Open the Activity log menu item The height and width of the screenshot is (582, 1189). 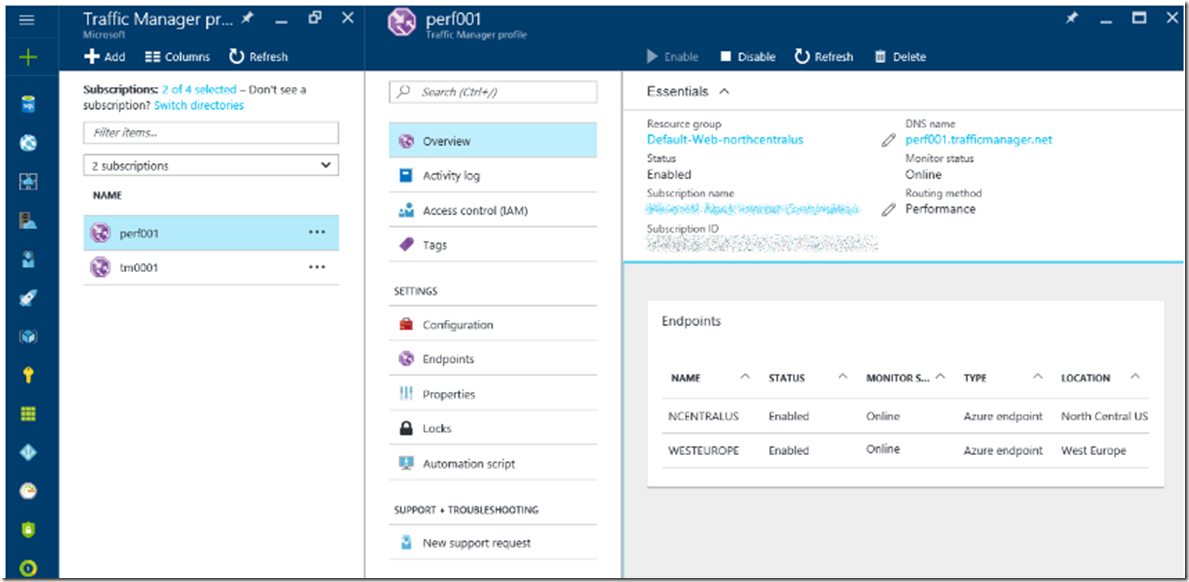(493, 176)
